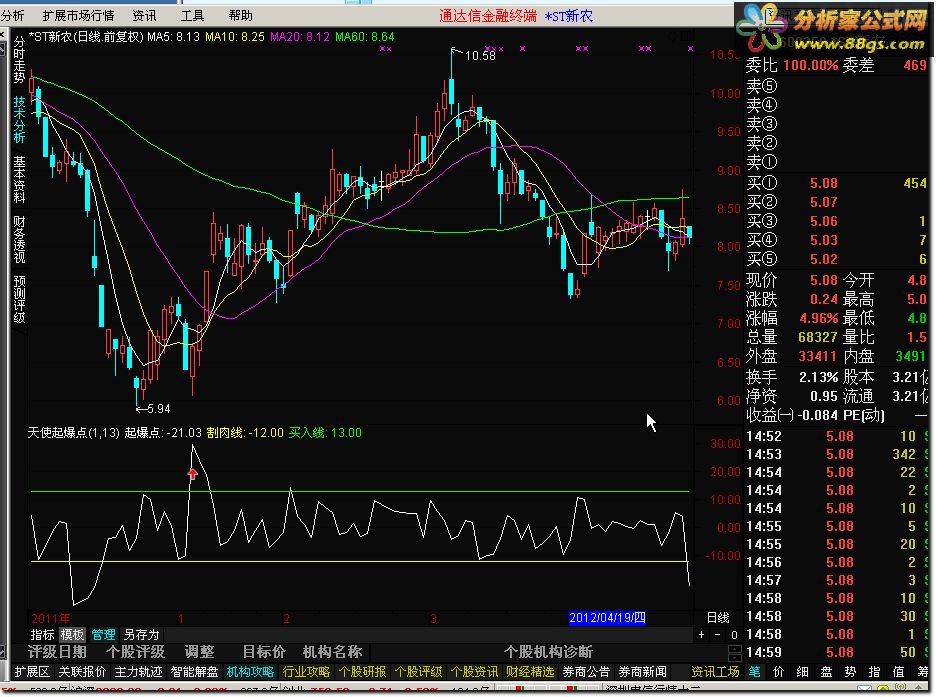Click the 目标价 column header
The height and width of the screenshot is (697, 936).
tap(264, 652)
